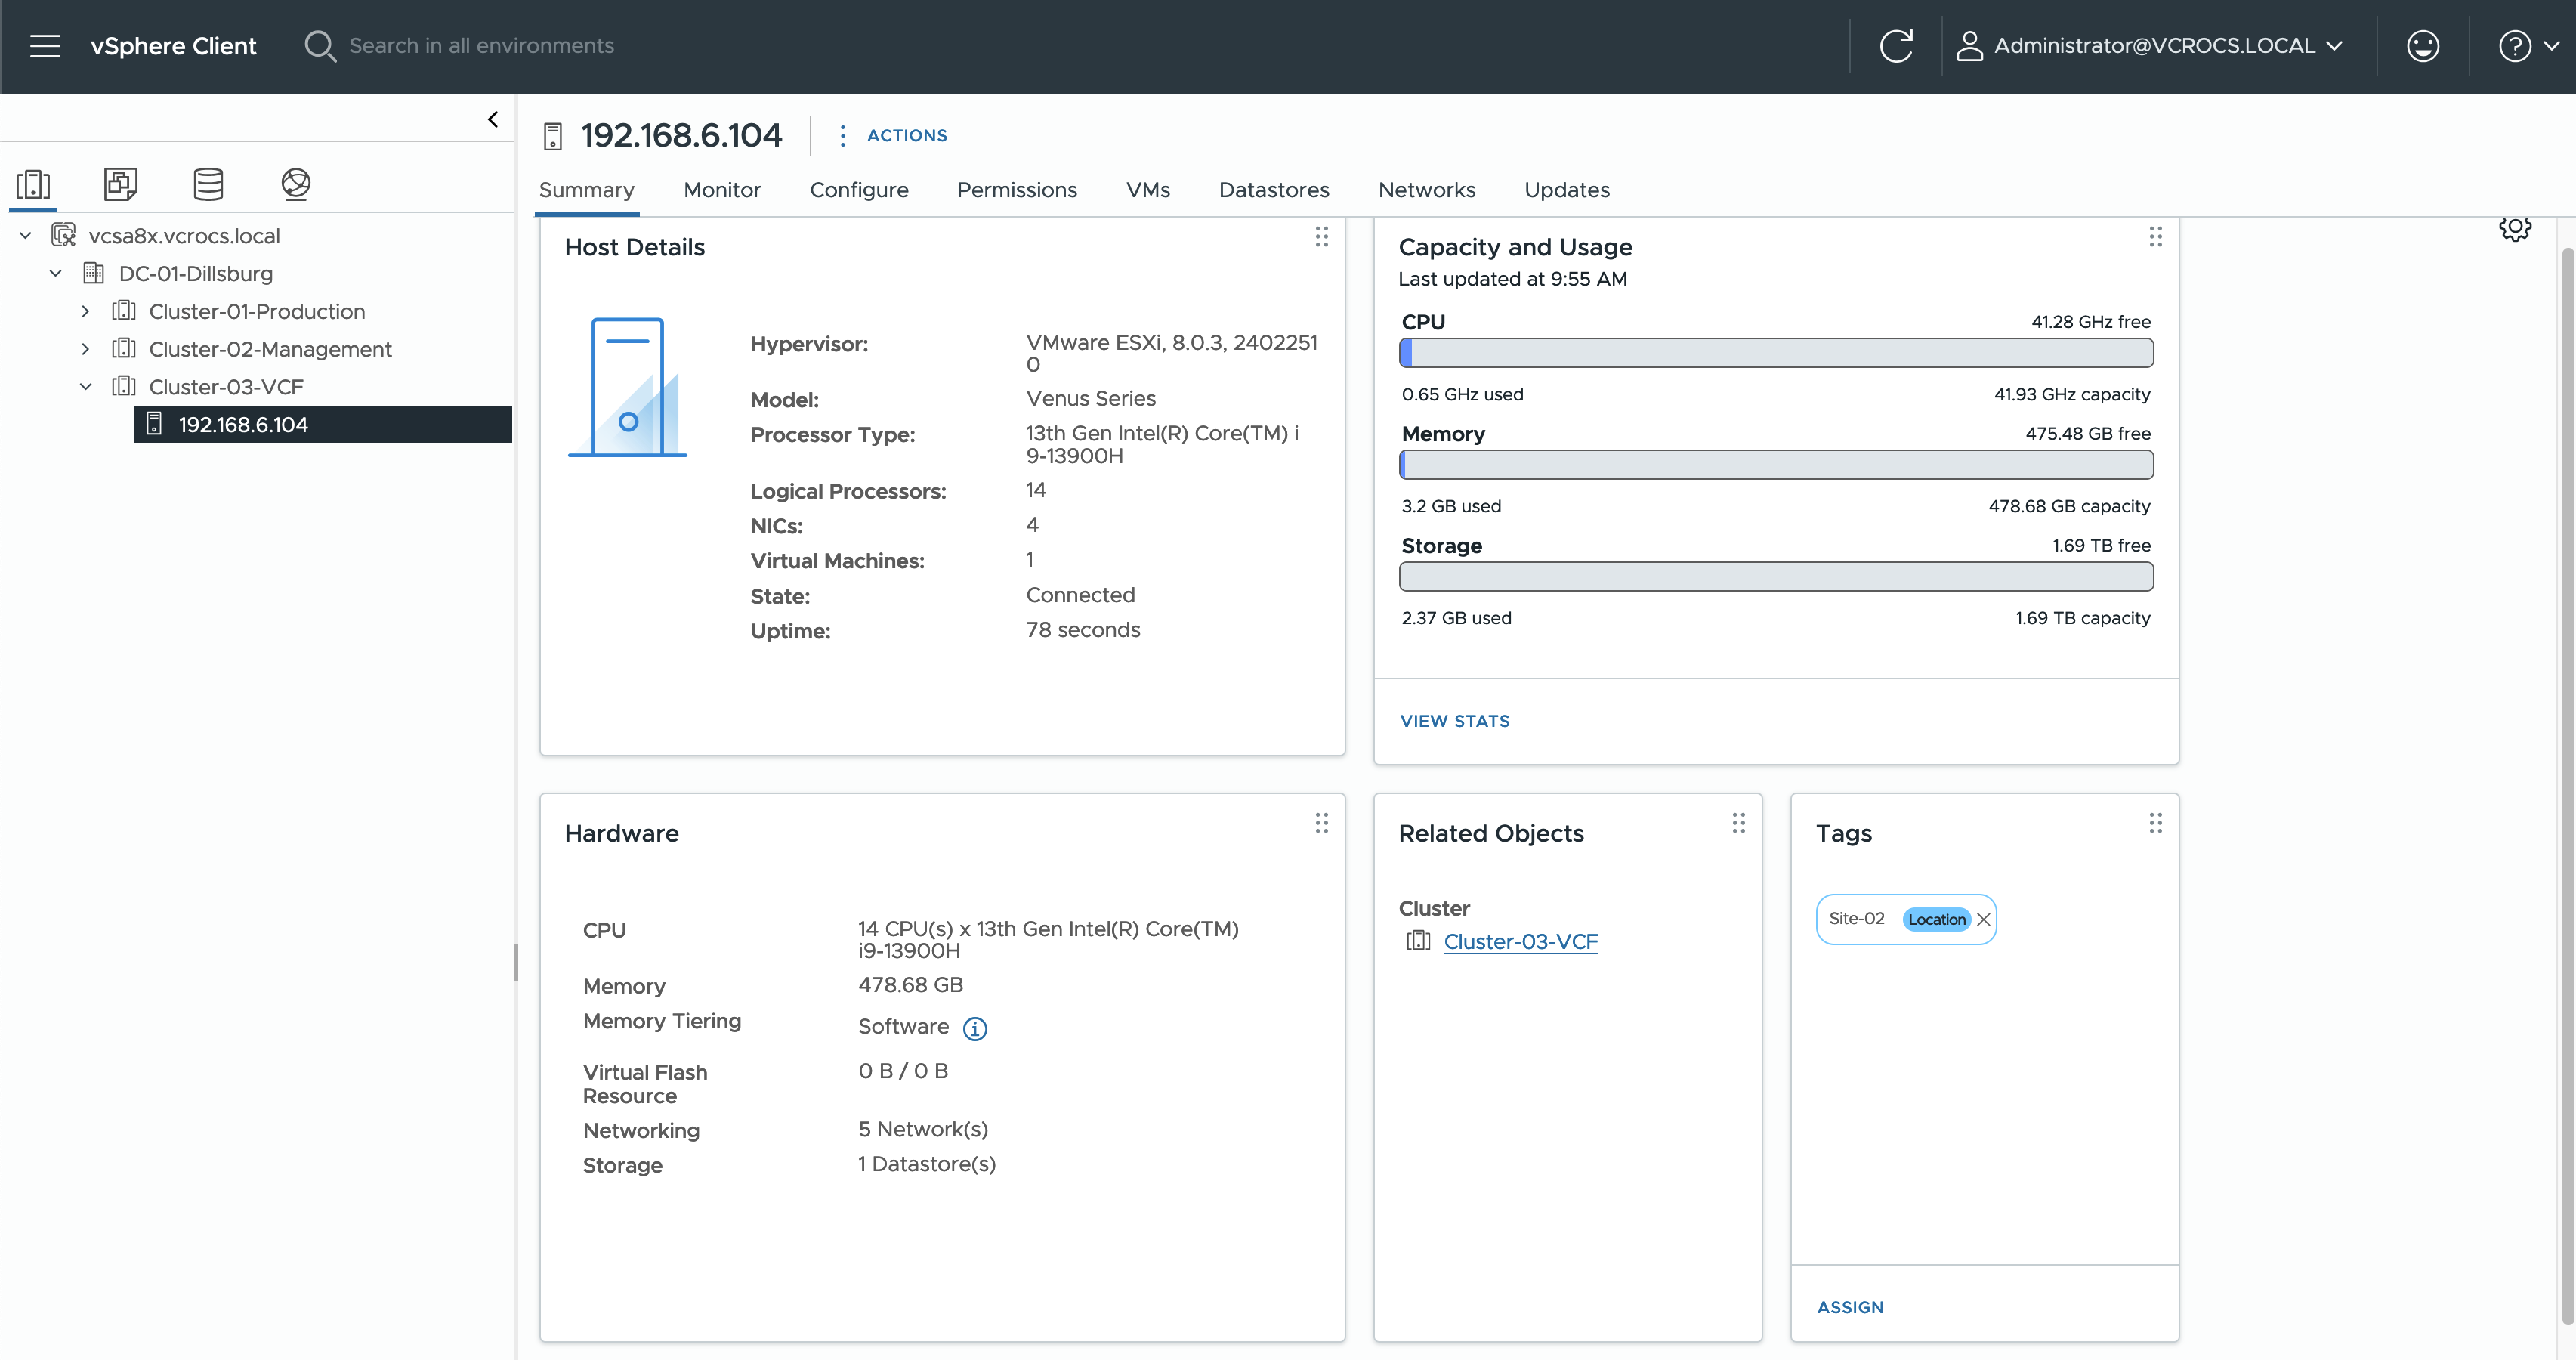Screen dimensions: 2576x1360
Task: Collapse the Cluster-03-VCF tree node
Action: point(86,387)
